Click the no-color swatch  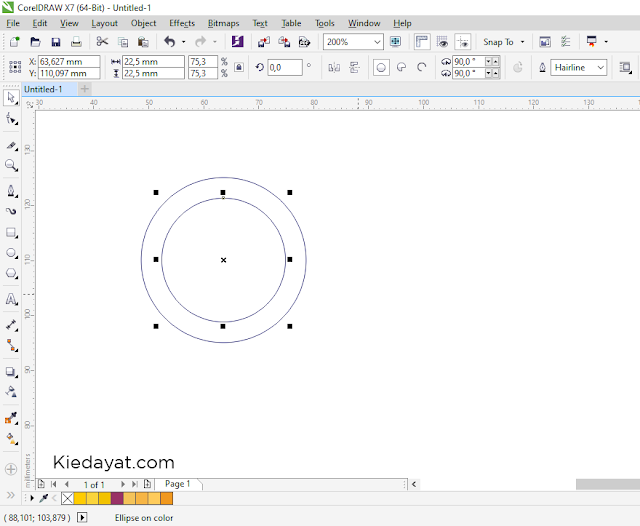[x=67, y=498]
